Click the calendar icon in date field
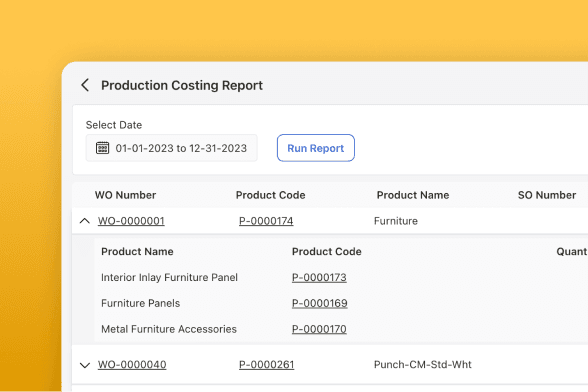 (x=102, y=148)
